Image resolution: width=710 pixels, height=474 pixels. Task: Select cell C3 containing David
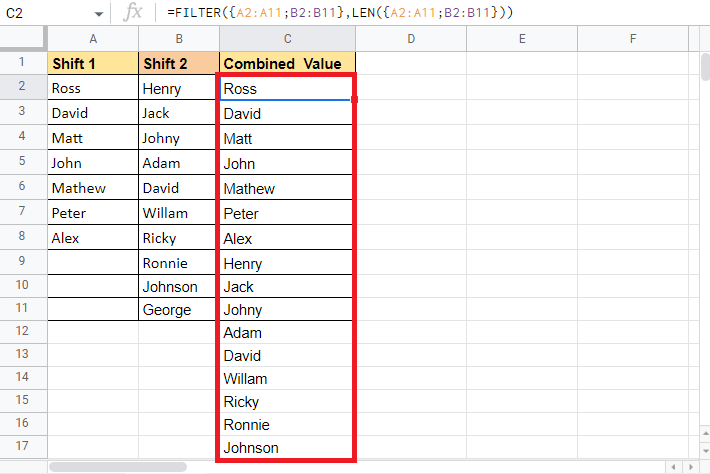286,113
